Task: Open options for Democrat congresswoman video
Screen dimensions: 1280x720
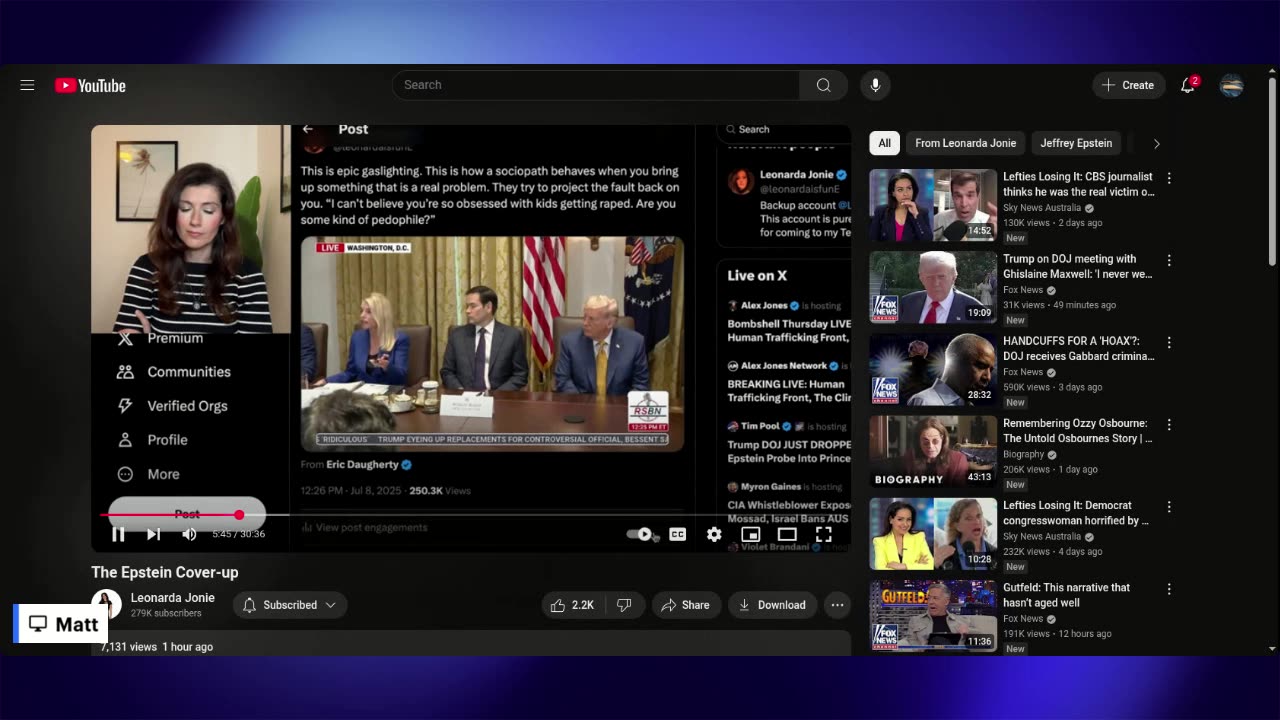Action: click(1169, 507)
